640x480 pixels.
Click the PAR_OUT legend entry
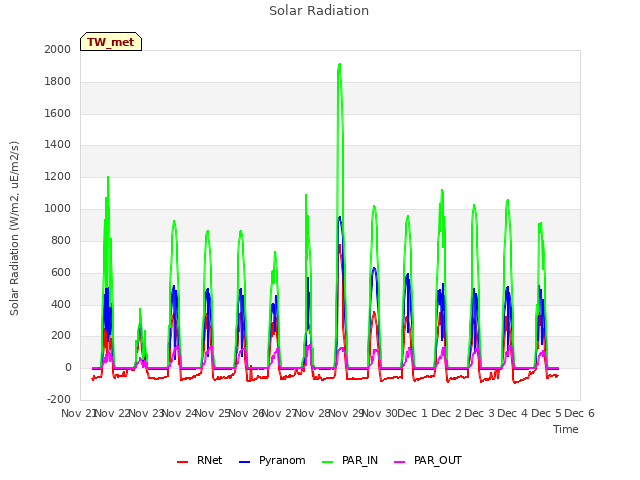pyautogui.click(x=428, y=460)
